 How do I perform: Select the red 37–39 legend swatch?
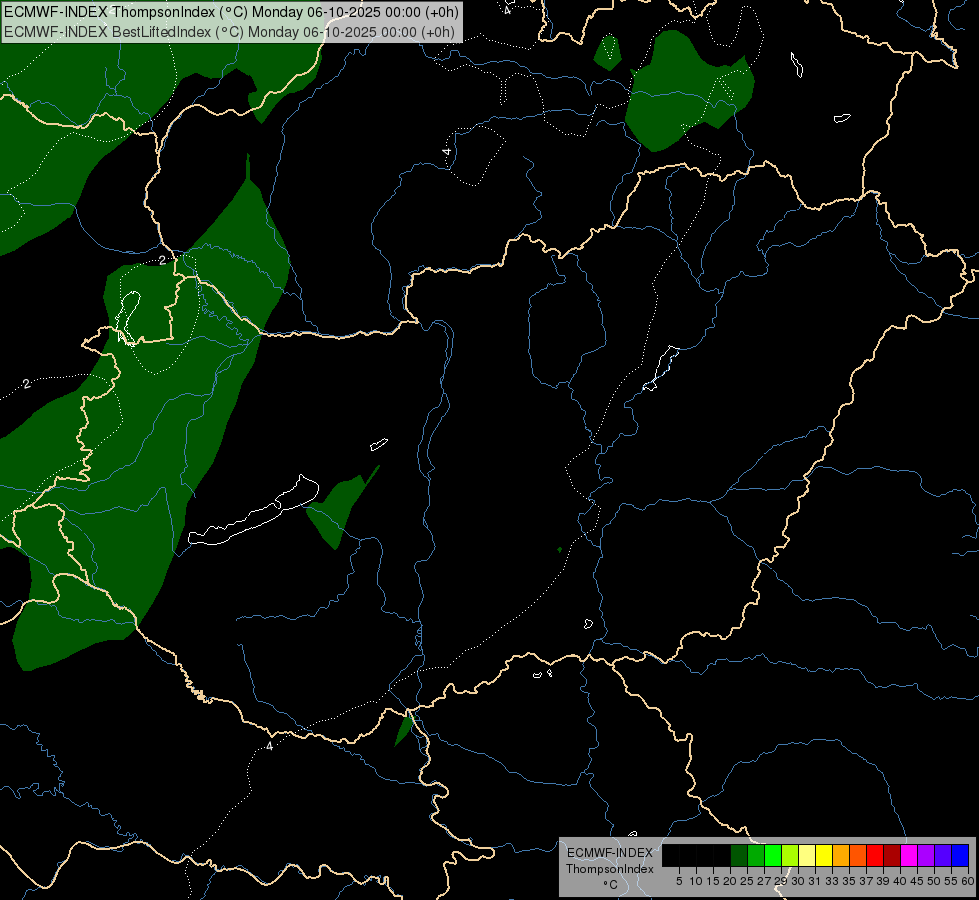[x=875, y=856]
